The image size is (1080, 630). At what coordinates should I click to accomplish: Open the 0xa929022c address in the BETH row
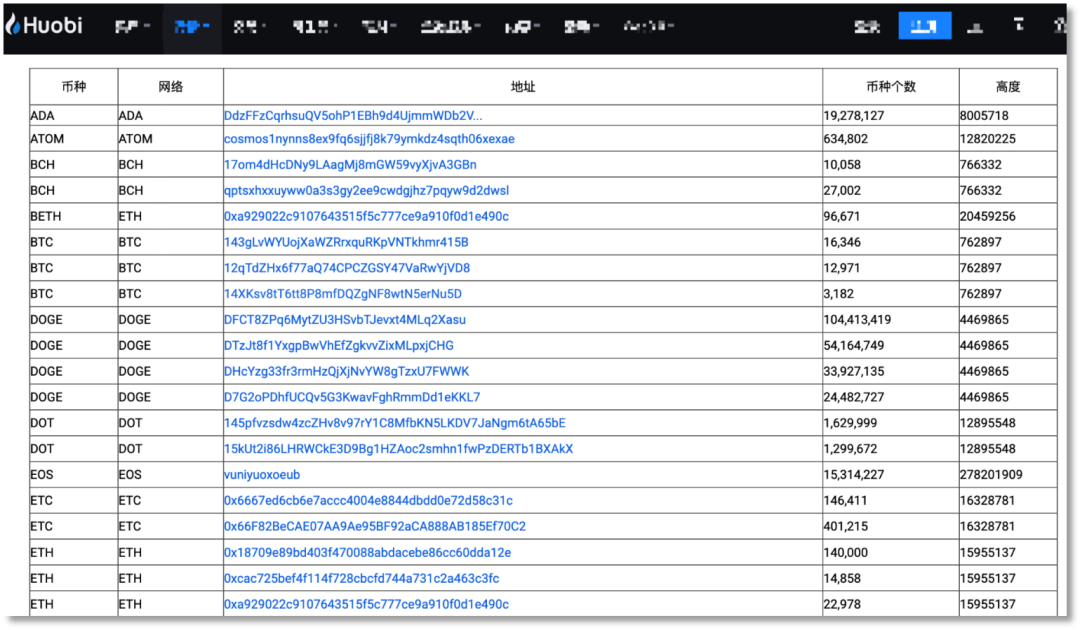[x=366, y=216]
